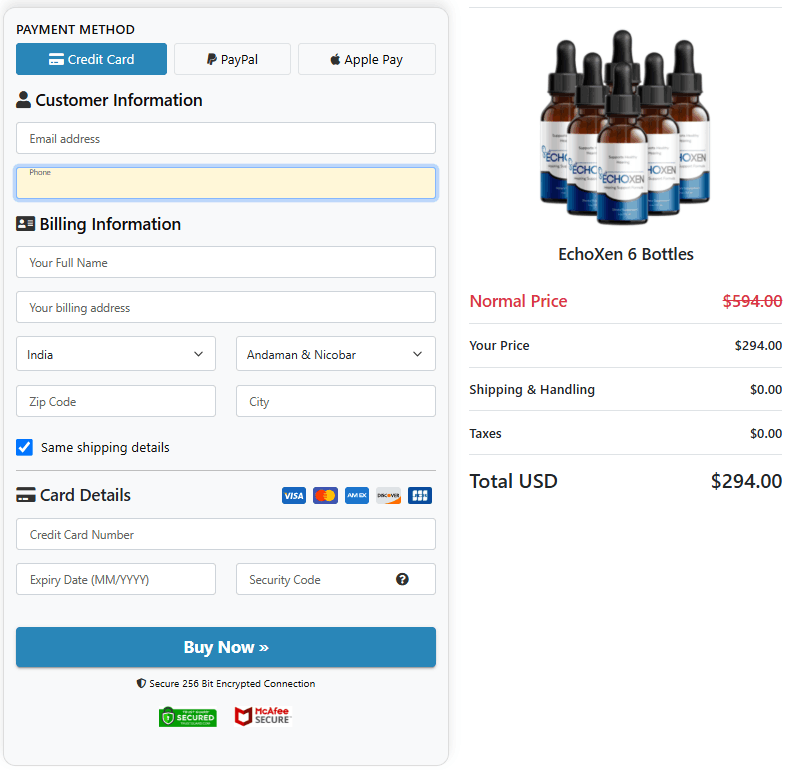Uncheck the Same shipping details checkbox
Image resolution: width=791 pixels, height=770 pixels.
pyautogui.click(x=25, y=447)
